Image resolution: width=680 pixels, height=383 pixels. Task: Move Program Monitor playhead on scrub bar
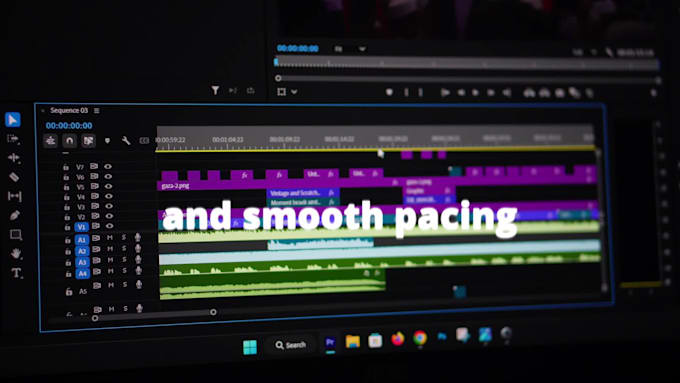276,62
